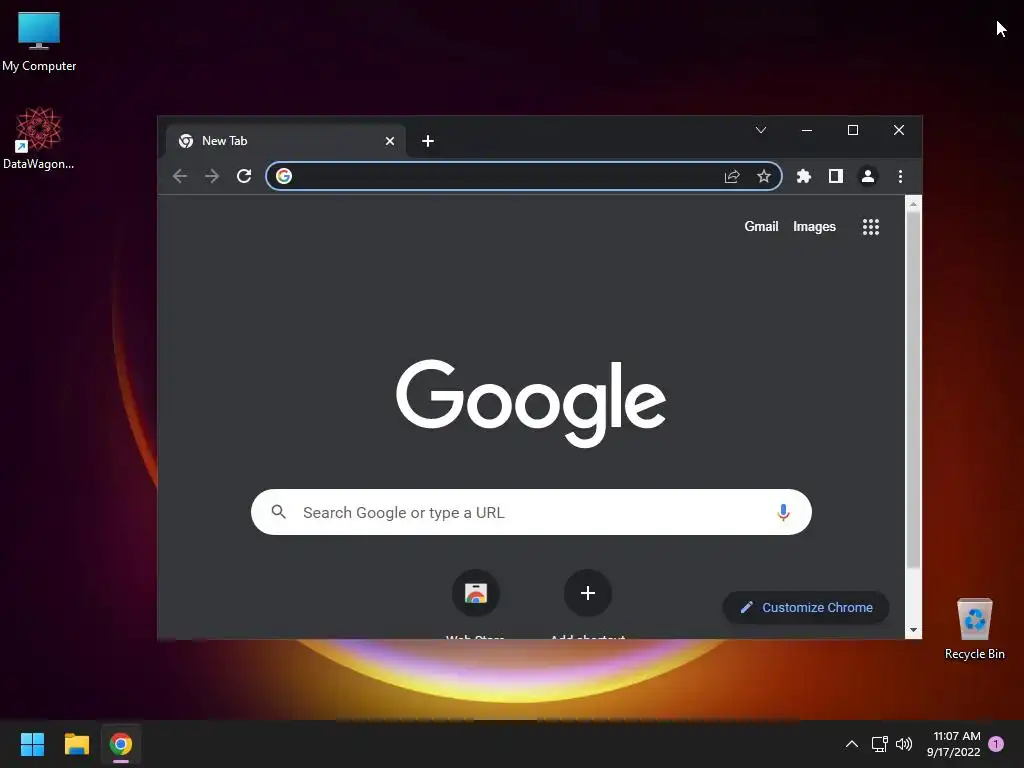Click the Google icon in address bar
This screenshot has height=768, width=1024.
click(x=284, y=176)
